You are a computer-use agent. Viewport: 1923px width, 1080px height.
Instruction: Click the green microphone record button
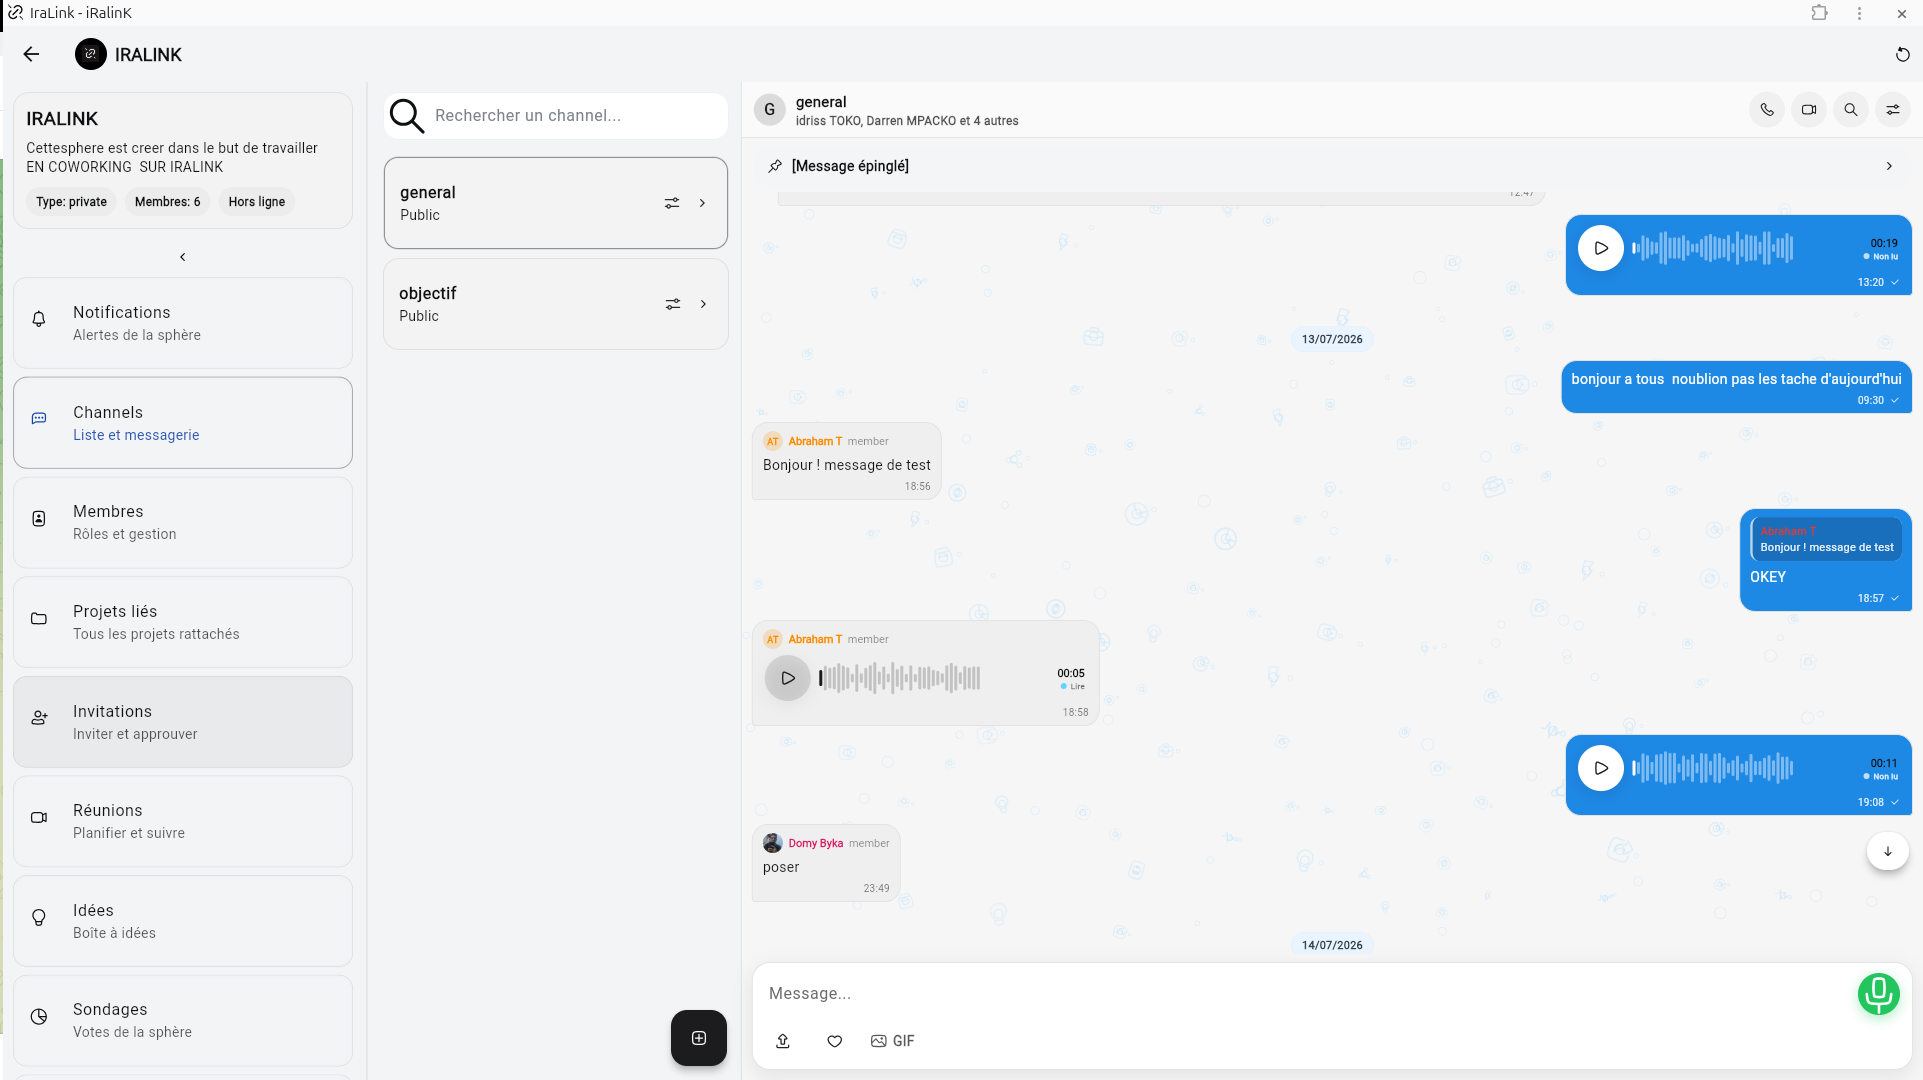pyautogui.click(x=1878, y=994)
